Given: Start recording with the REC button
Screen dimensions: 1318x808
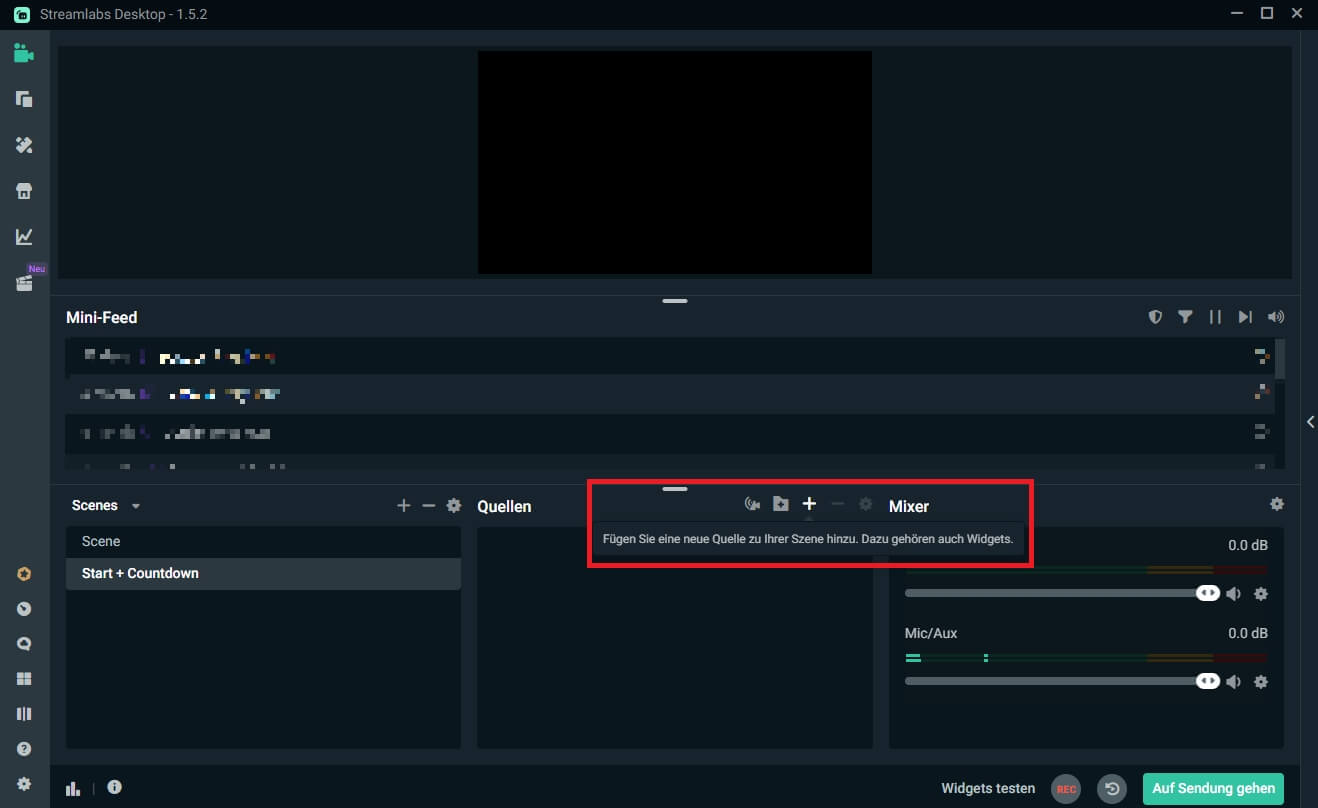Looking at the screenshot, I should tap(1065, 789).
